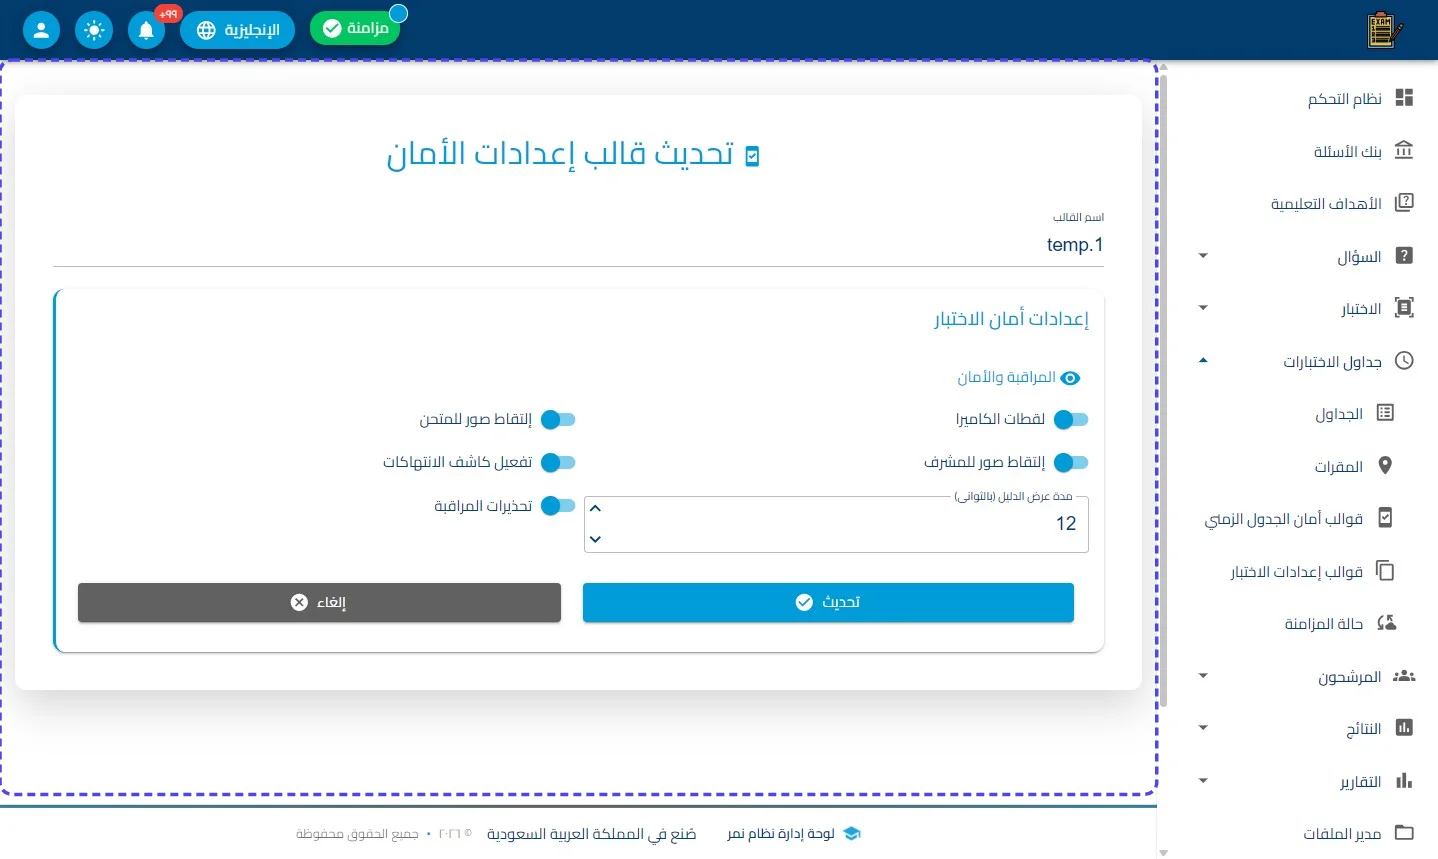Click the المراقبة والأمان section label

[x=1006, y=377]
